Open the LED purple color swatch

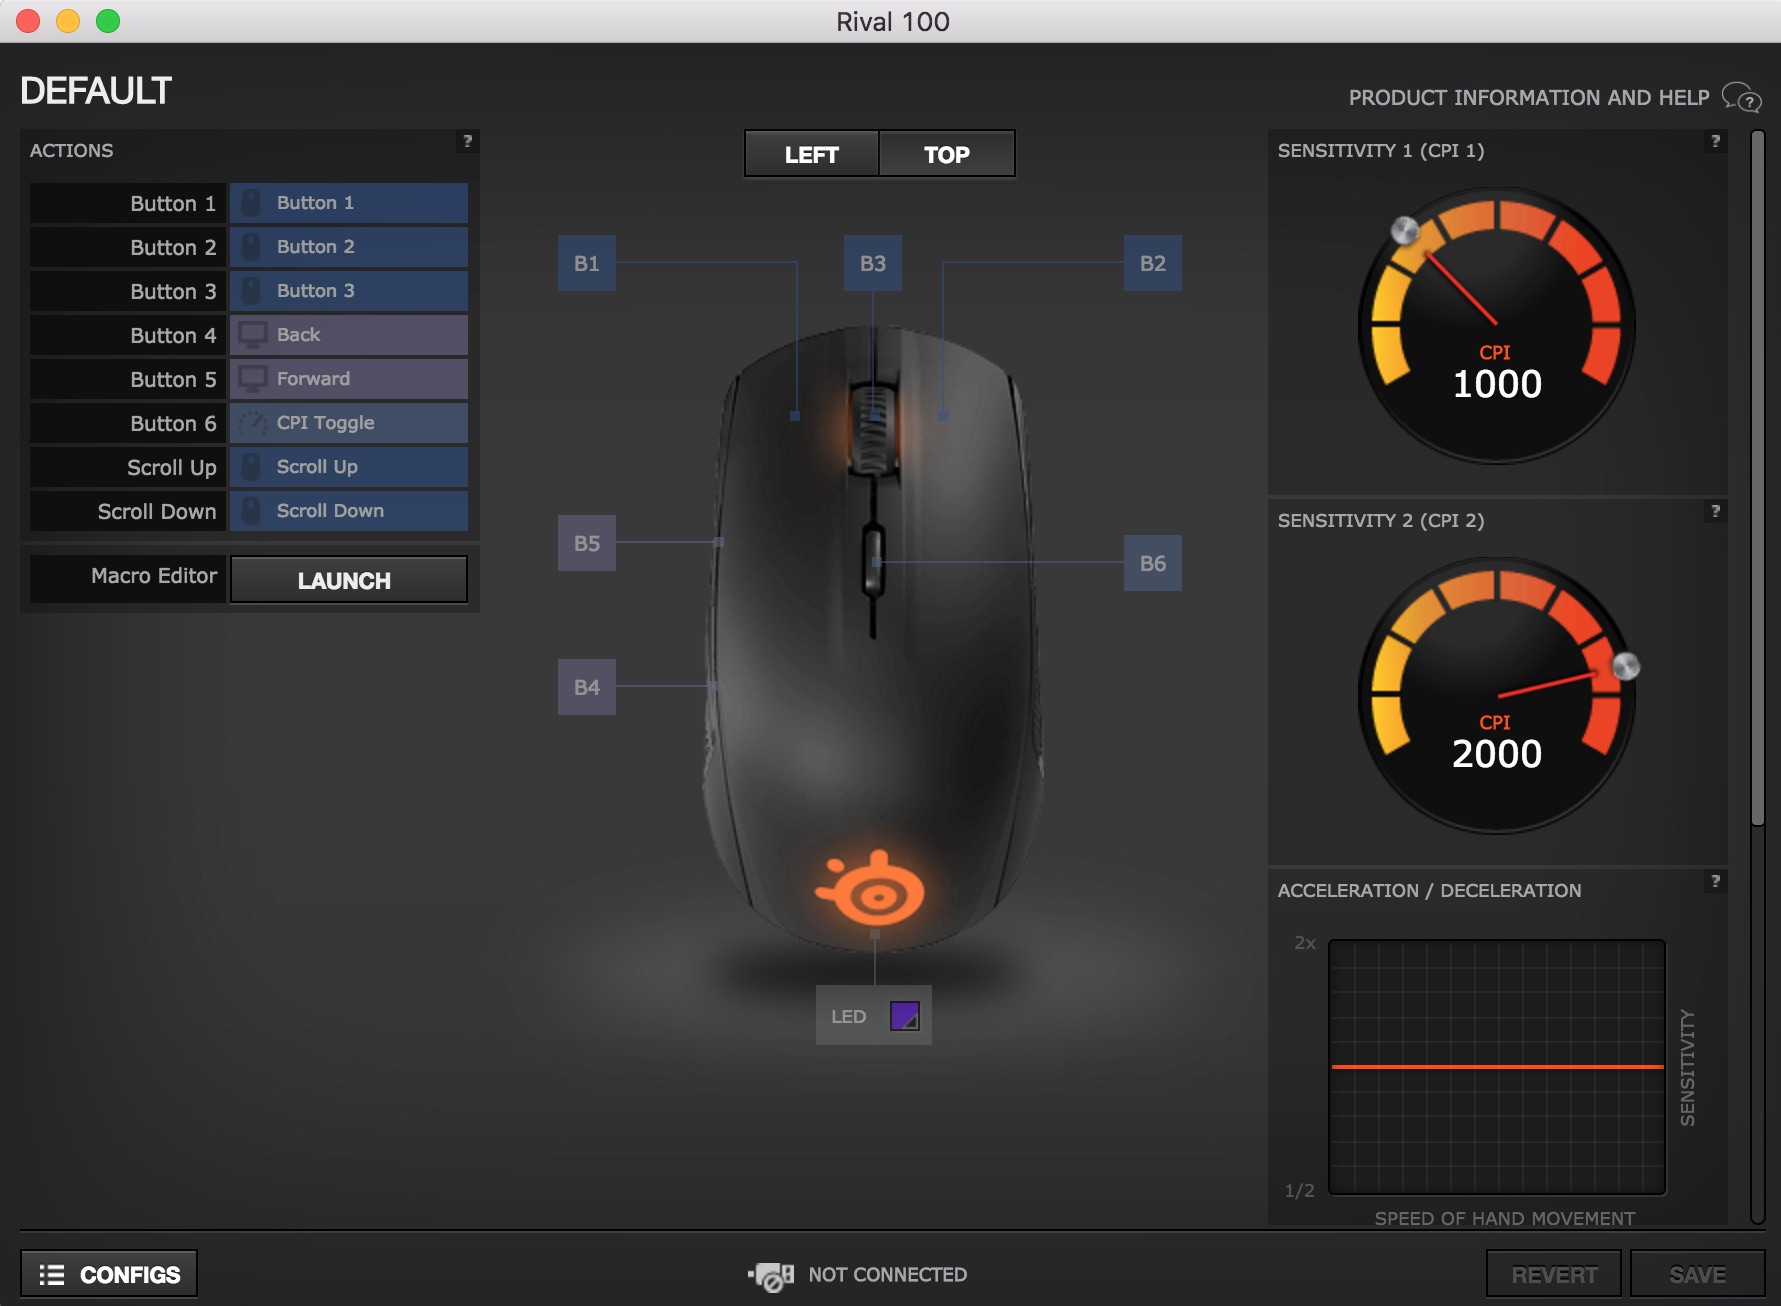coord(904,1017)
